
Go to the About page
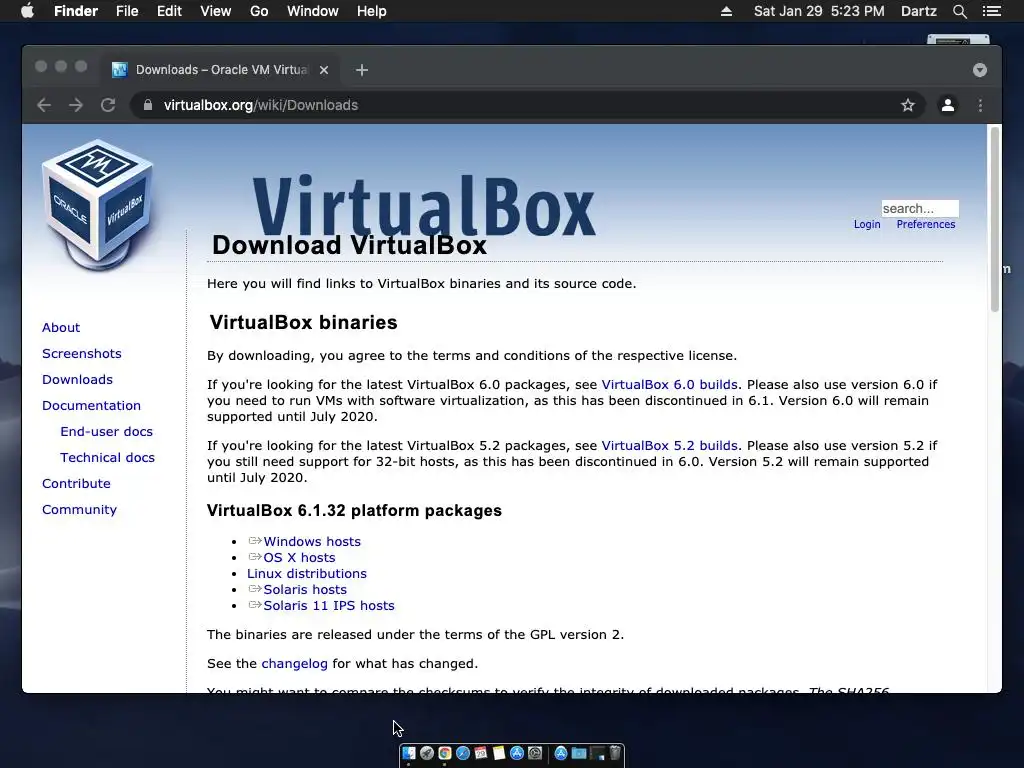pos(61,327)
